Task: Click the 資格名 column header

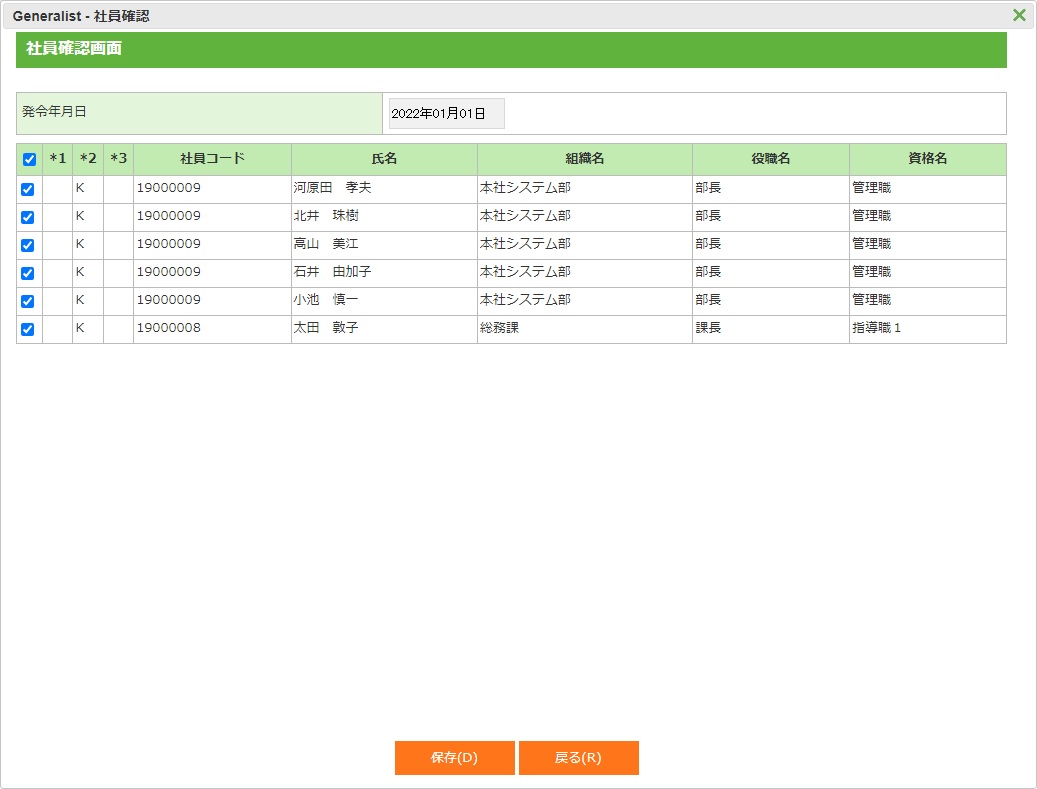Action: [927, 159]
